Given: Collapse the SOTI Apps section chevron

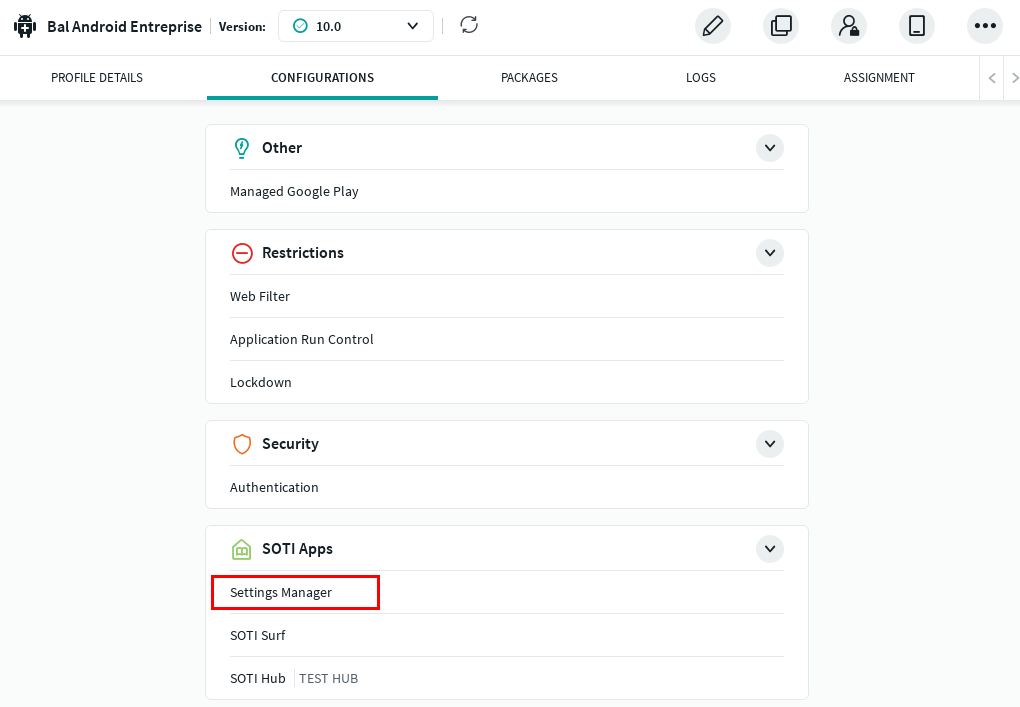Looking at the screenshot, I should point(769,549).
